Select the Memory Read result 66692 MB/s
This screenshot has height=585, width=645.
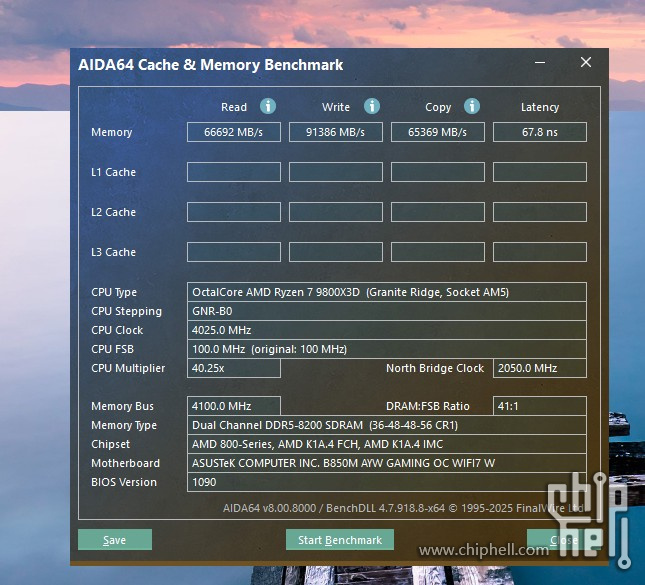coord(234,132)
